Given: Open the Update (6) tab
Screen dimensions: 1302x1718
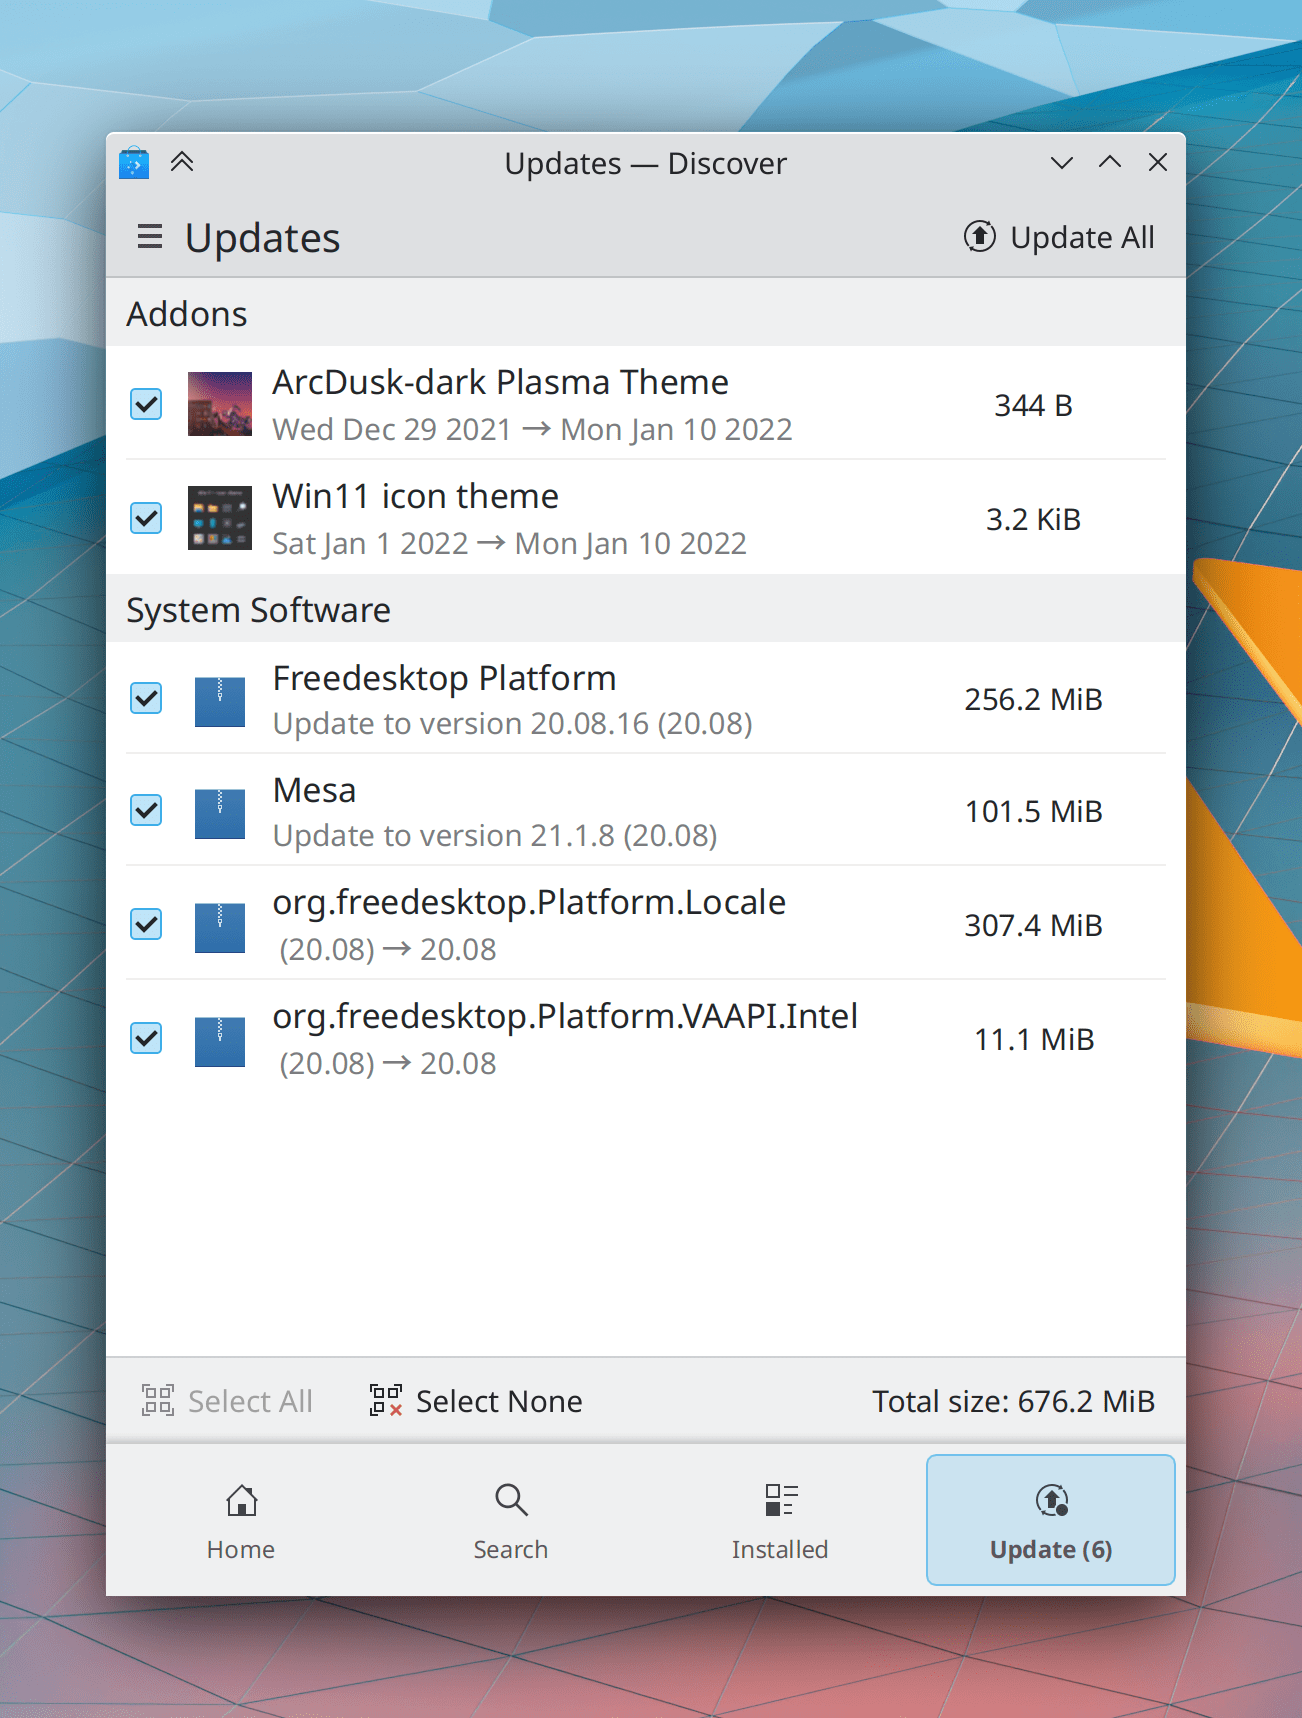Looking at the screenshot, I should pyautogui.click(x=1051, y=1520).
